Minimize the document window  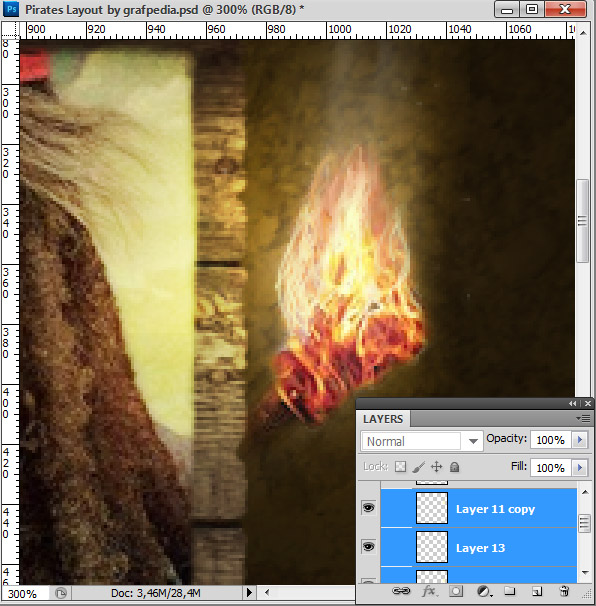click(507, 9)
